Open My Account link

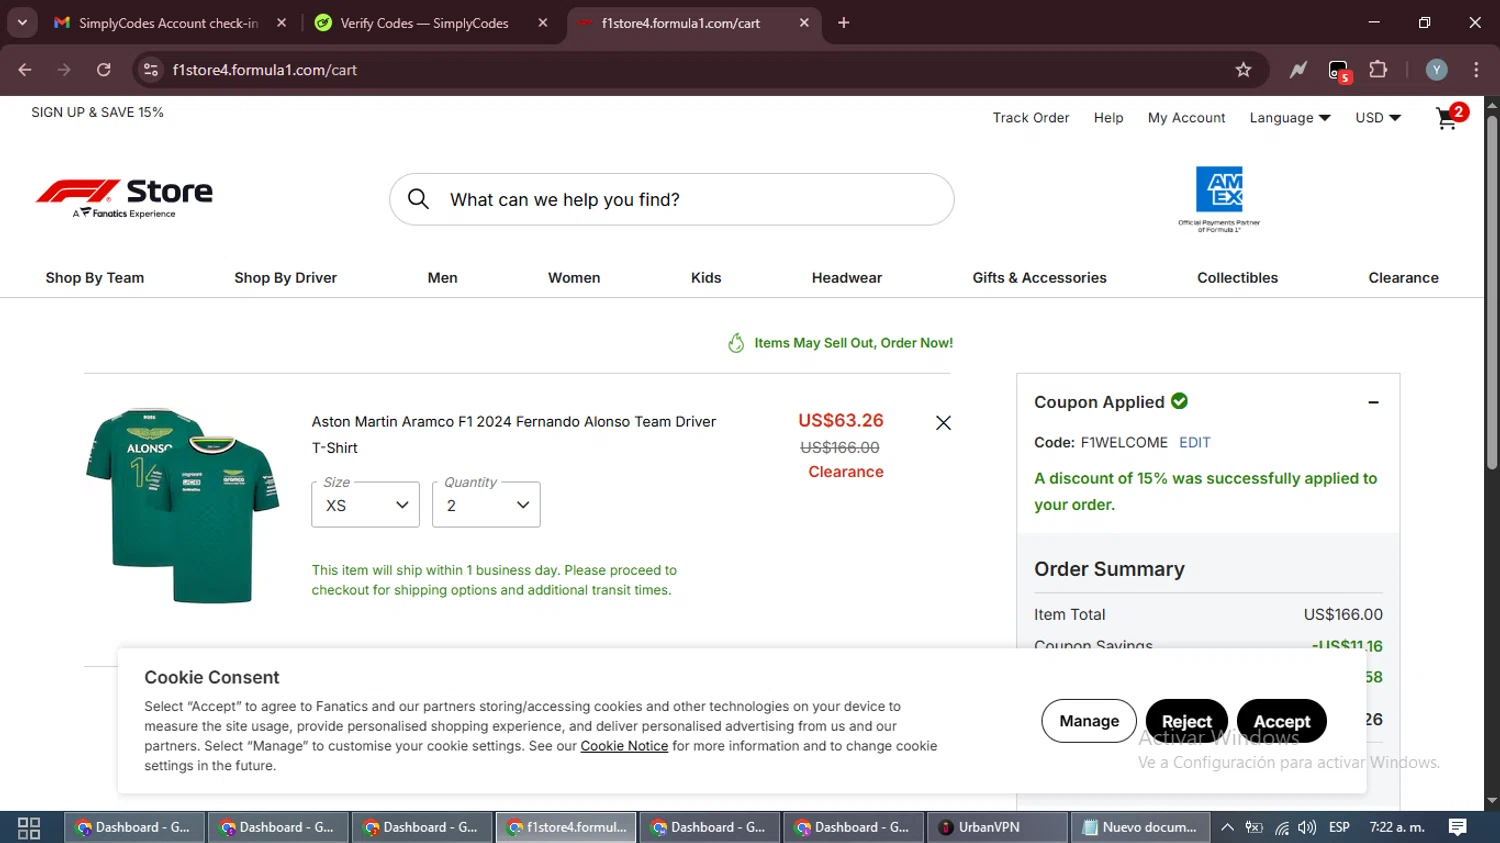(1186, 118)
